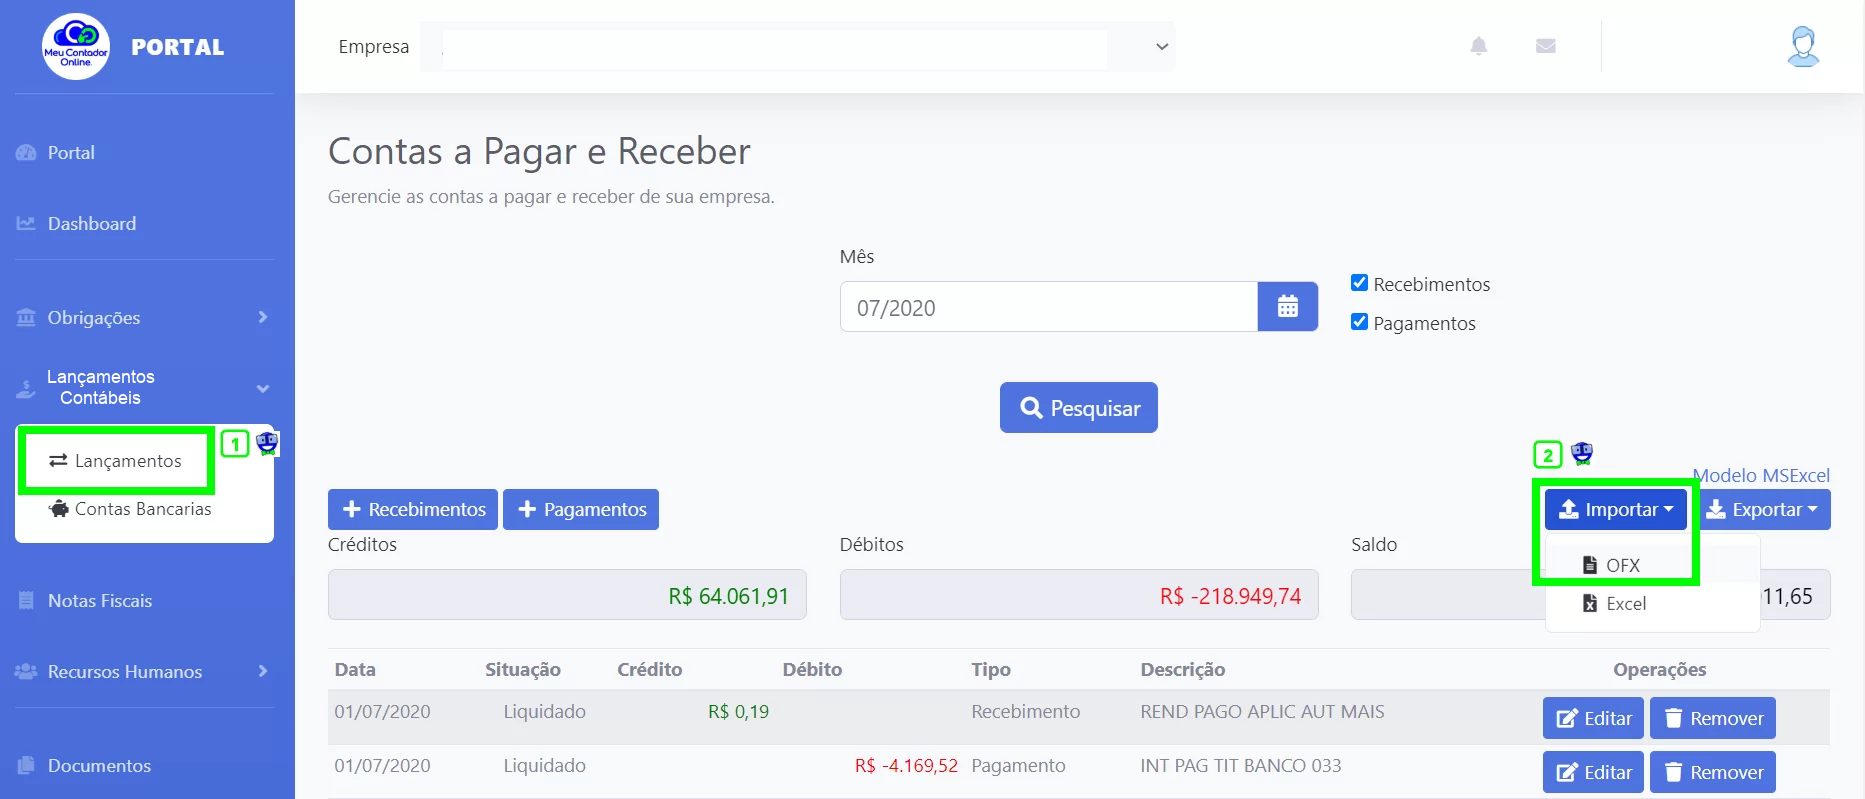Click the Documentos copy icon in sidebar
Viewport: 1865px width, 799px height.
pyautogui.click(x=26, y=766)
